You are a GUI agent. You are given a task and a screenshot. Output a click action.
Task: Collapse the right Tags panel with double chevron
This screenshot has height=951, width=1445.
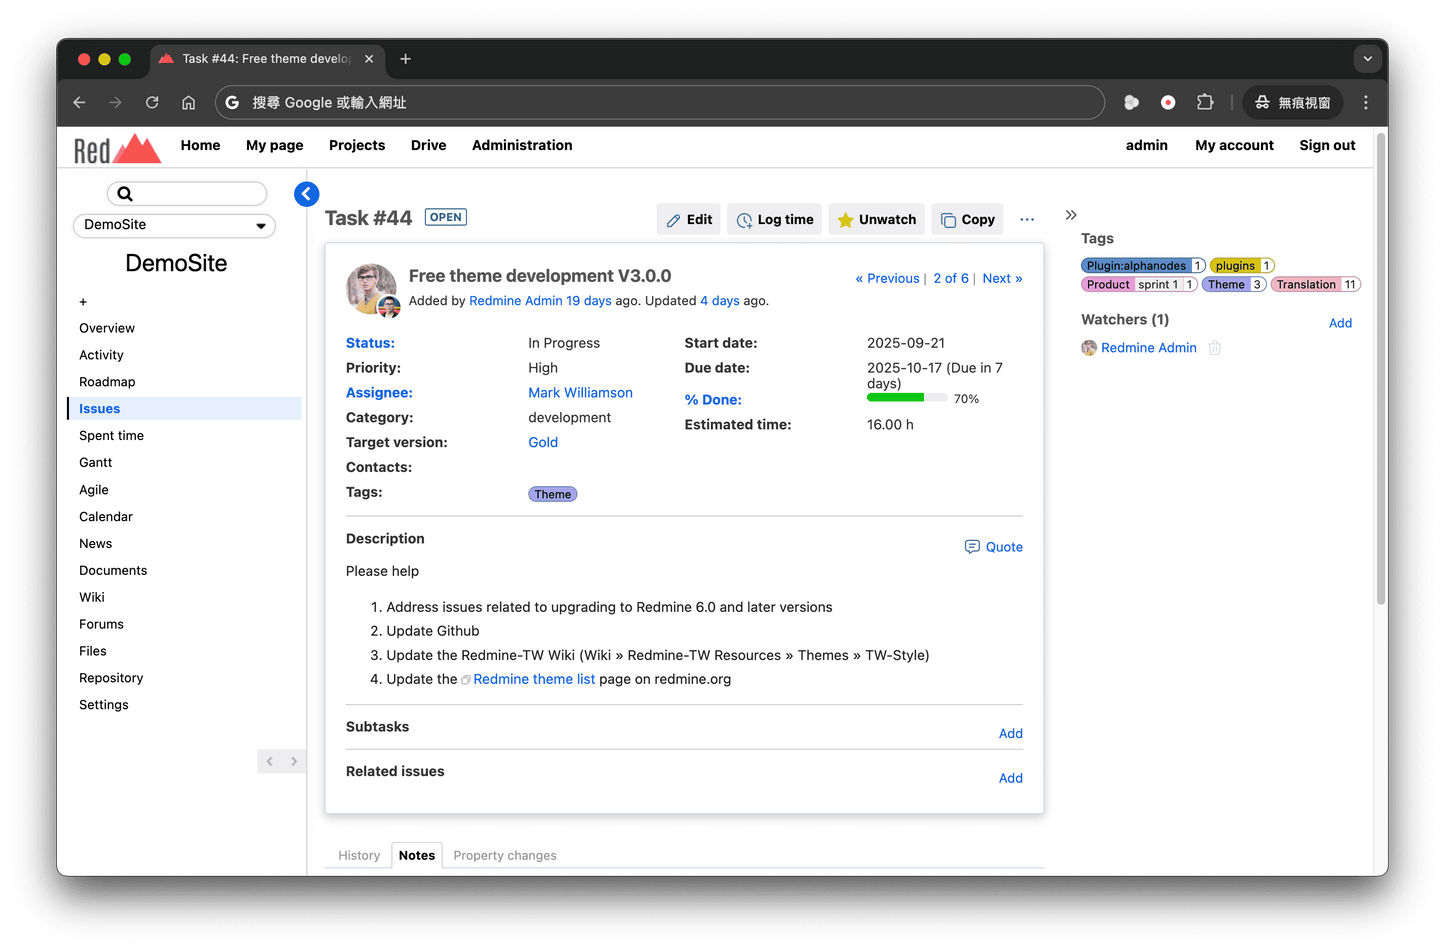point(1071,214)
